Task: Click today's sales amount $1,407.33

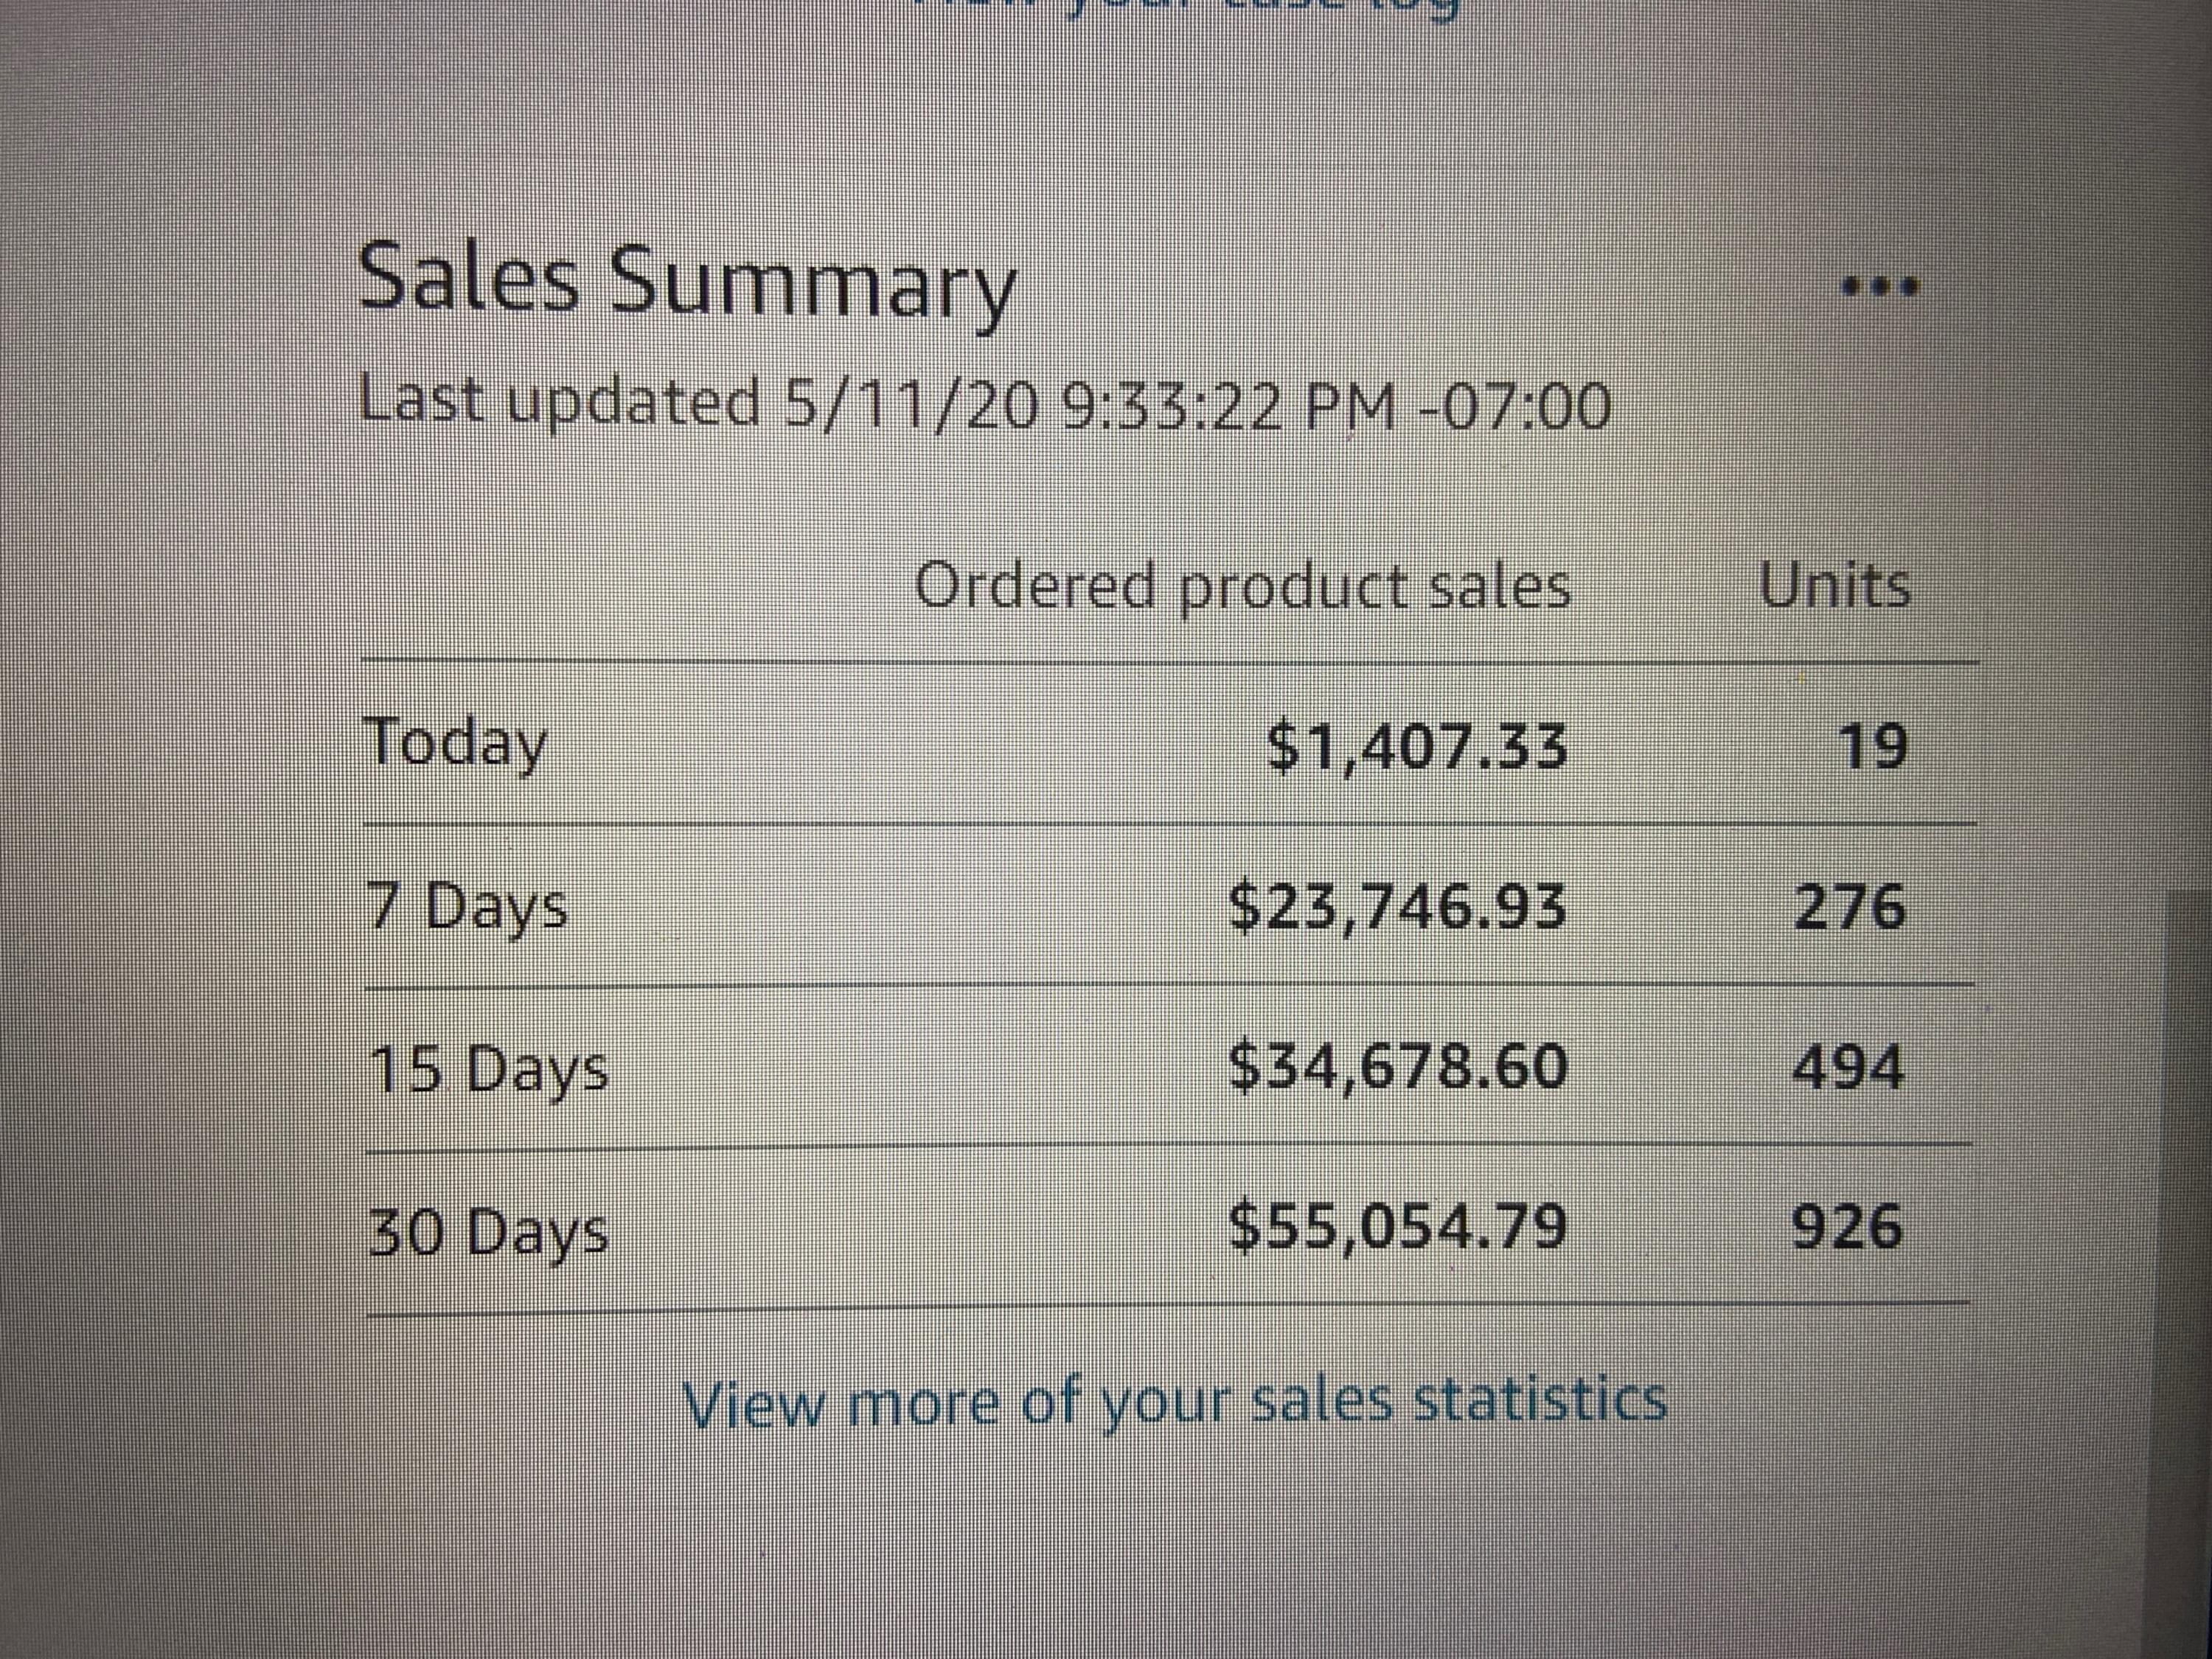Action: (1416, 748)
